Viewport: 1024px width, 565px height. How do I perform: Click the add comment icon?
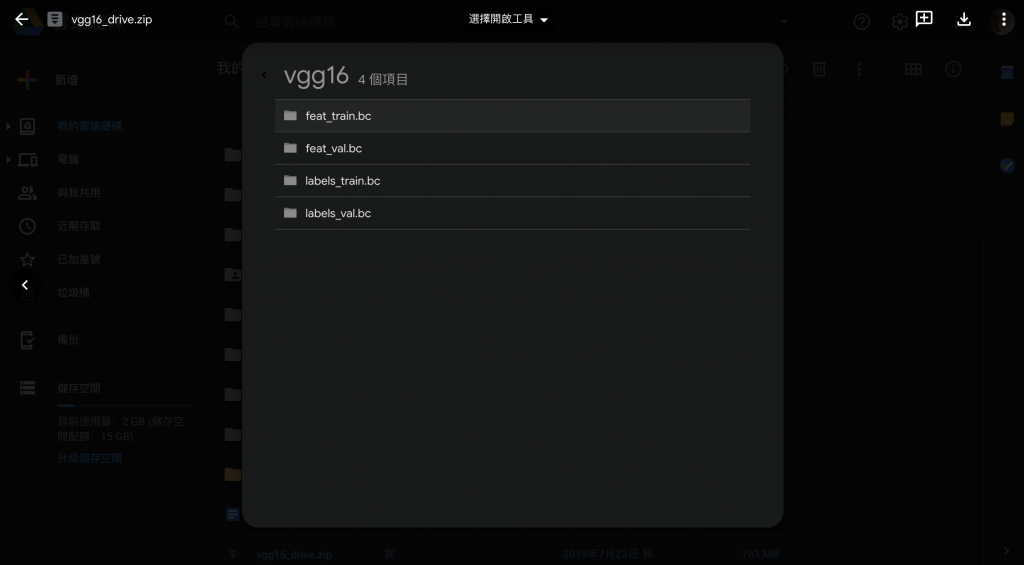(x=924, y=19)
